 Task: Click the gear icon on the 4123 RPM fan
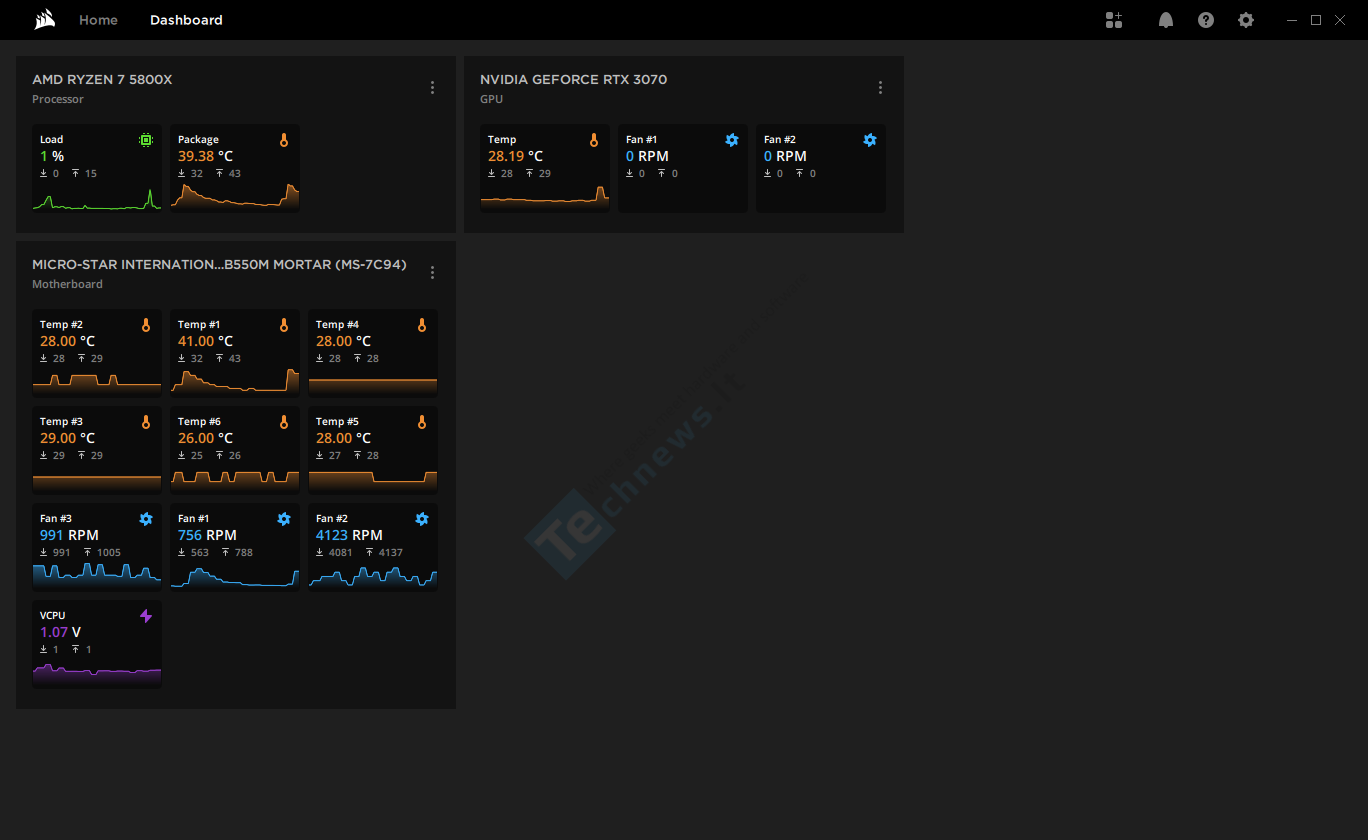422,519
